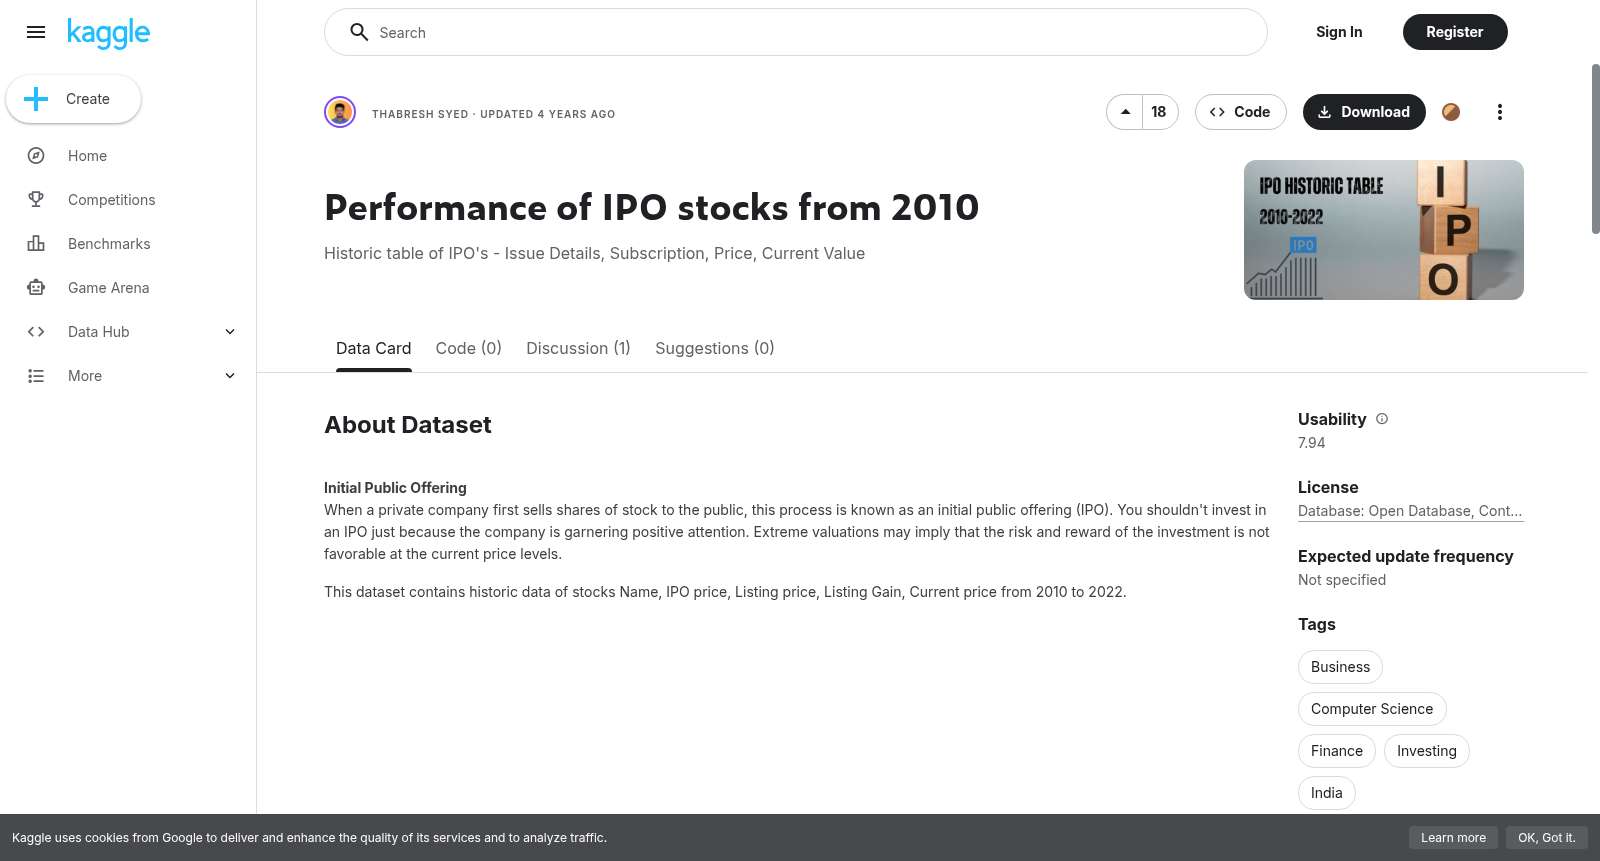Click the vote count 18
Screen dimensions: 1600x861
tap(1159, 112)
